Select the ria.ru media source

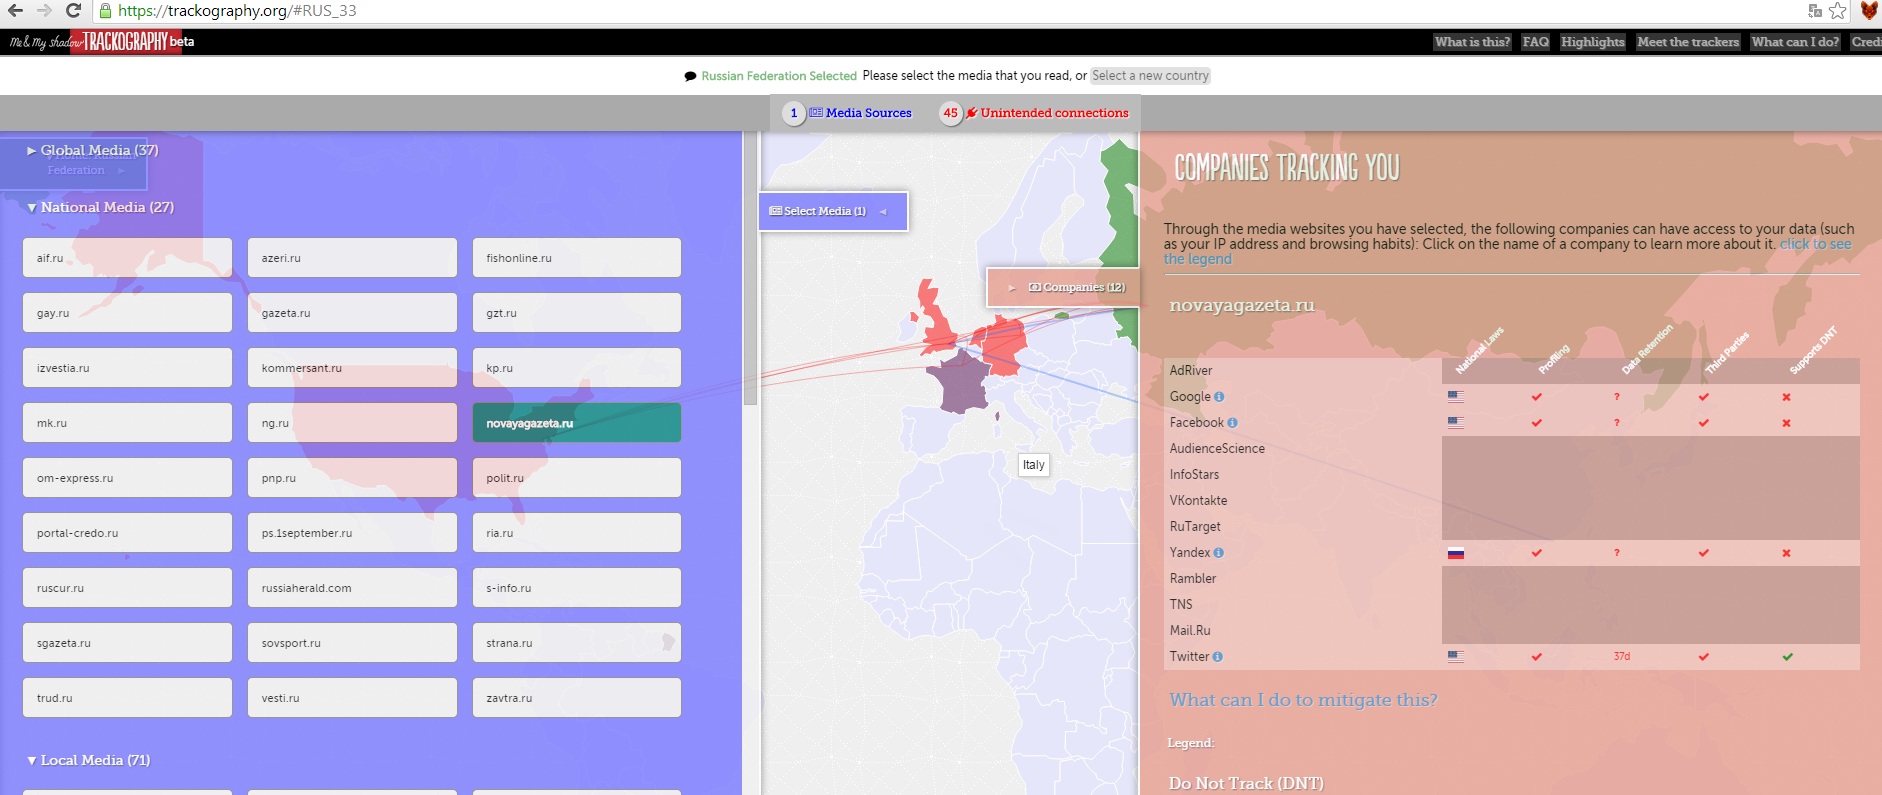tap(577, 533)
